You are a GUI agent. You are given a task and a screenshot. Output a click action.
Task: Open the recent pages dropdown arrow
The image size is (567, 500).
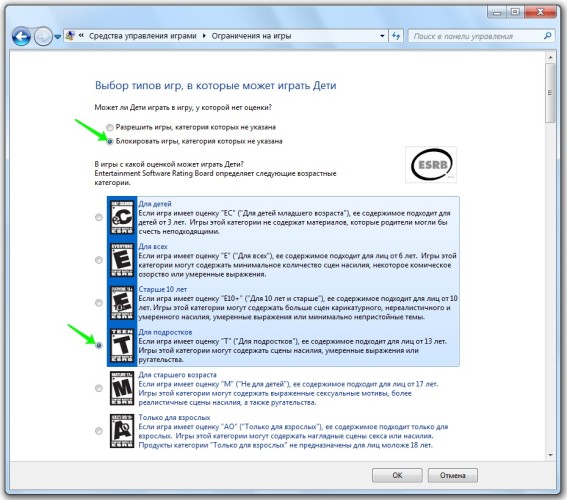pos(57,37)
